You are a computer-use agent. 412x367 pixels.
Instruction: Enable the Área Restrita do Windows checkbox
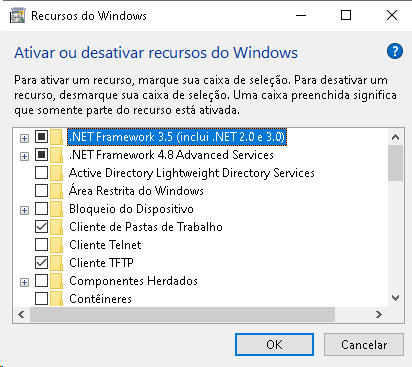point(41,191)
